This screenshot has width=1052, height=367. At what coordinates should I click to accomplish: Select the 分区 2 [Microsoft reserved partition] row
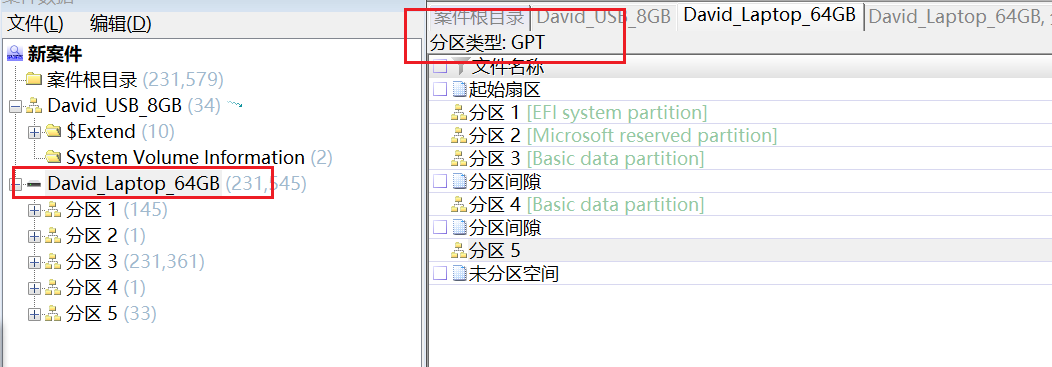pos(740,136)
